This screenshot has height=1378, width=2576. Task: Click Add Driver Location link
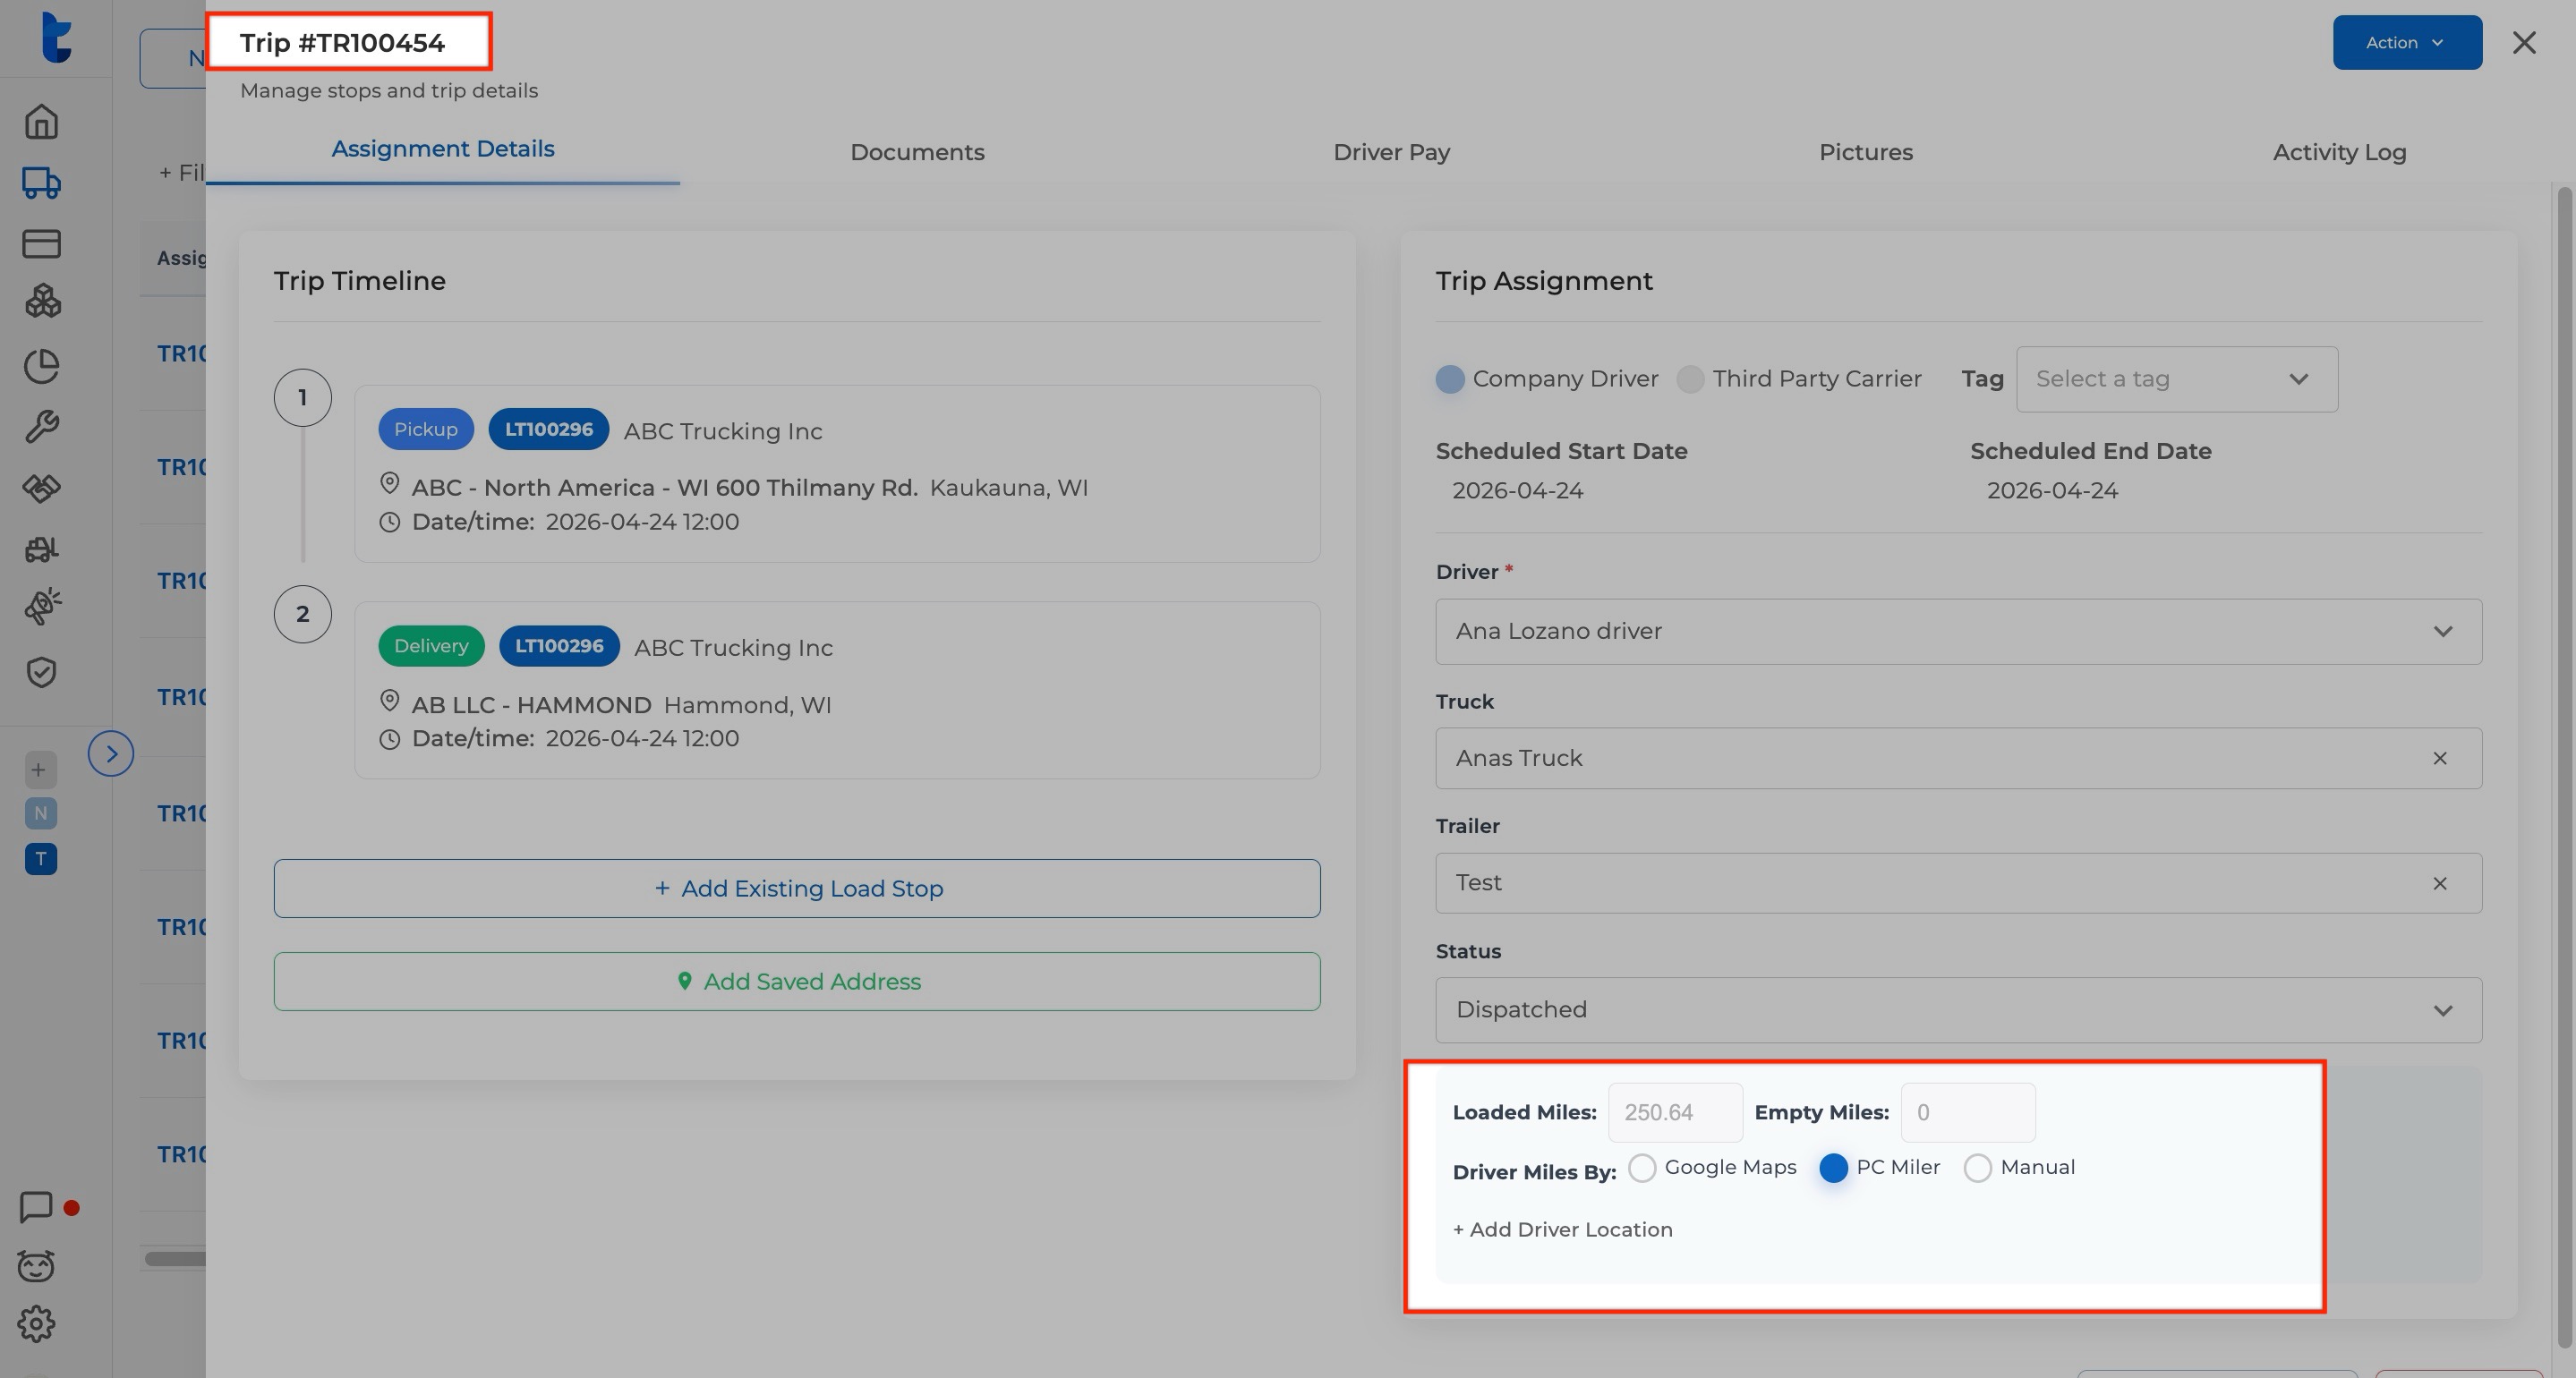(1562, 1229)
